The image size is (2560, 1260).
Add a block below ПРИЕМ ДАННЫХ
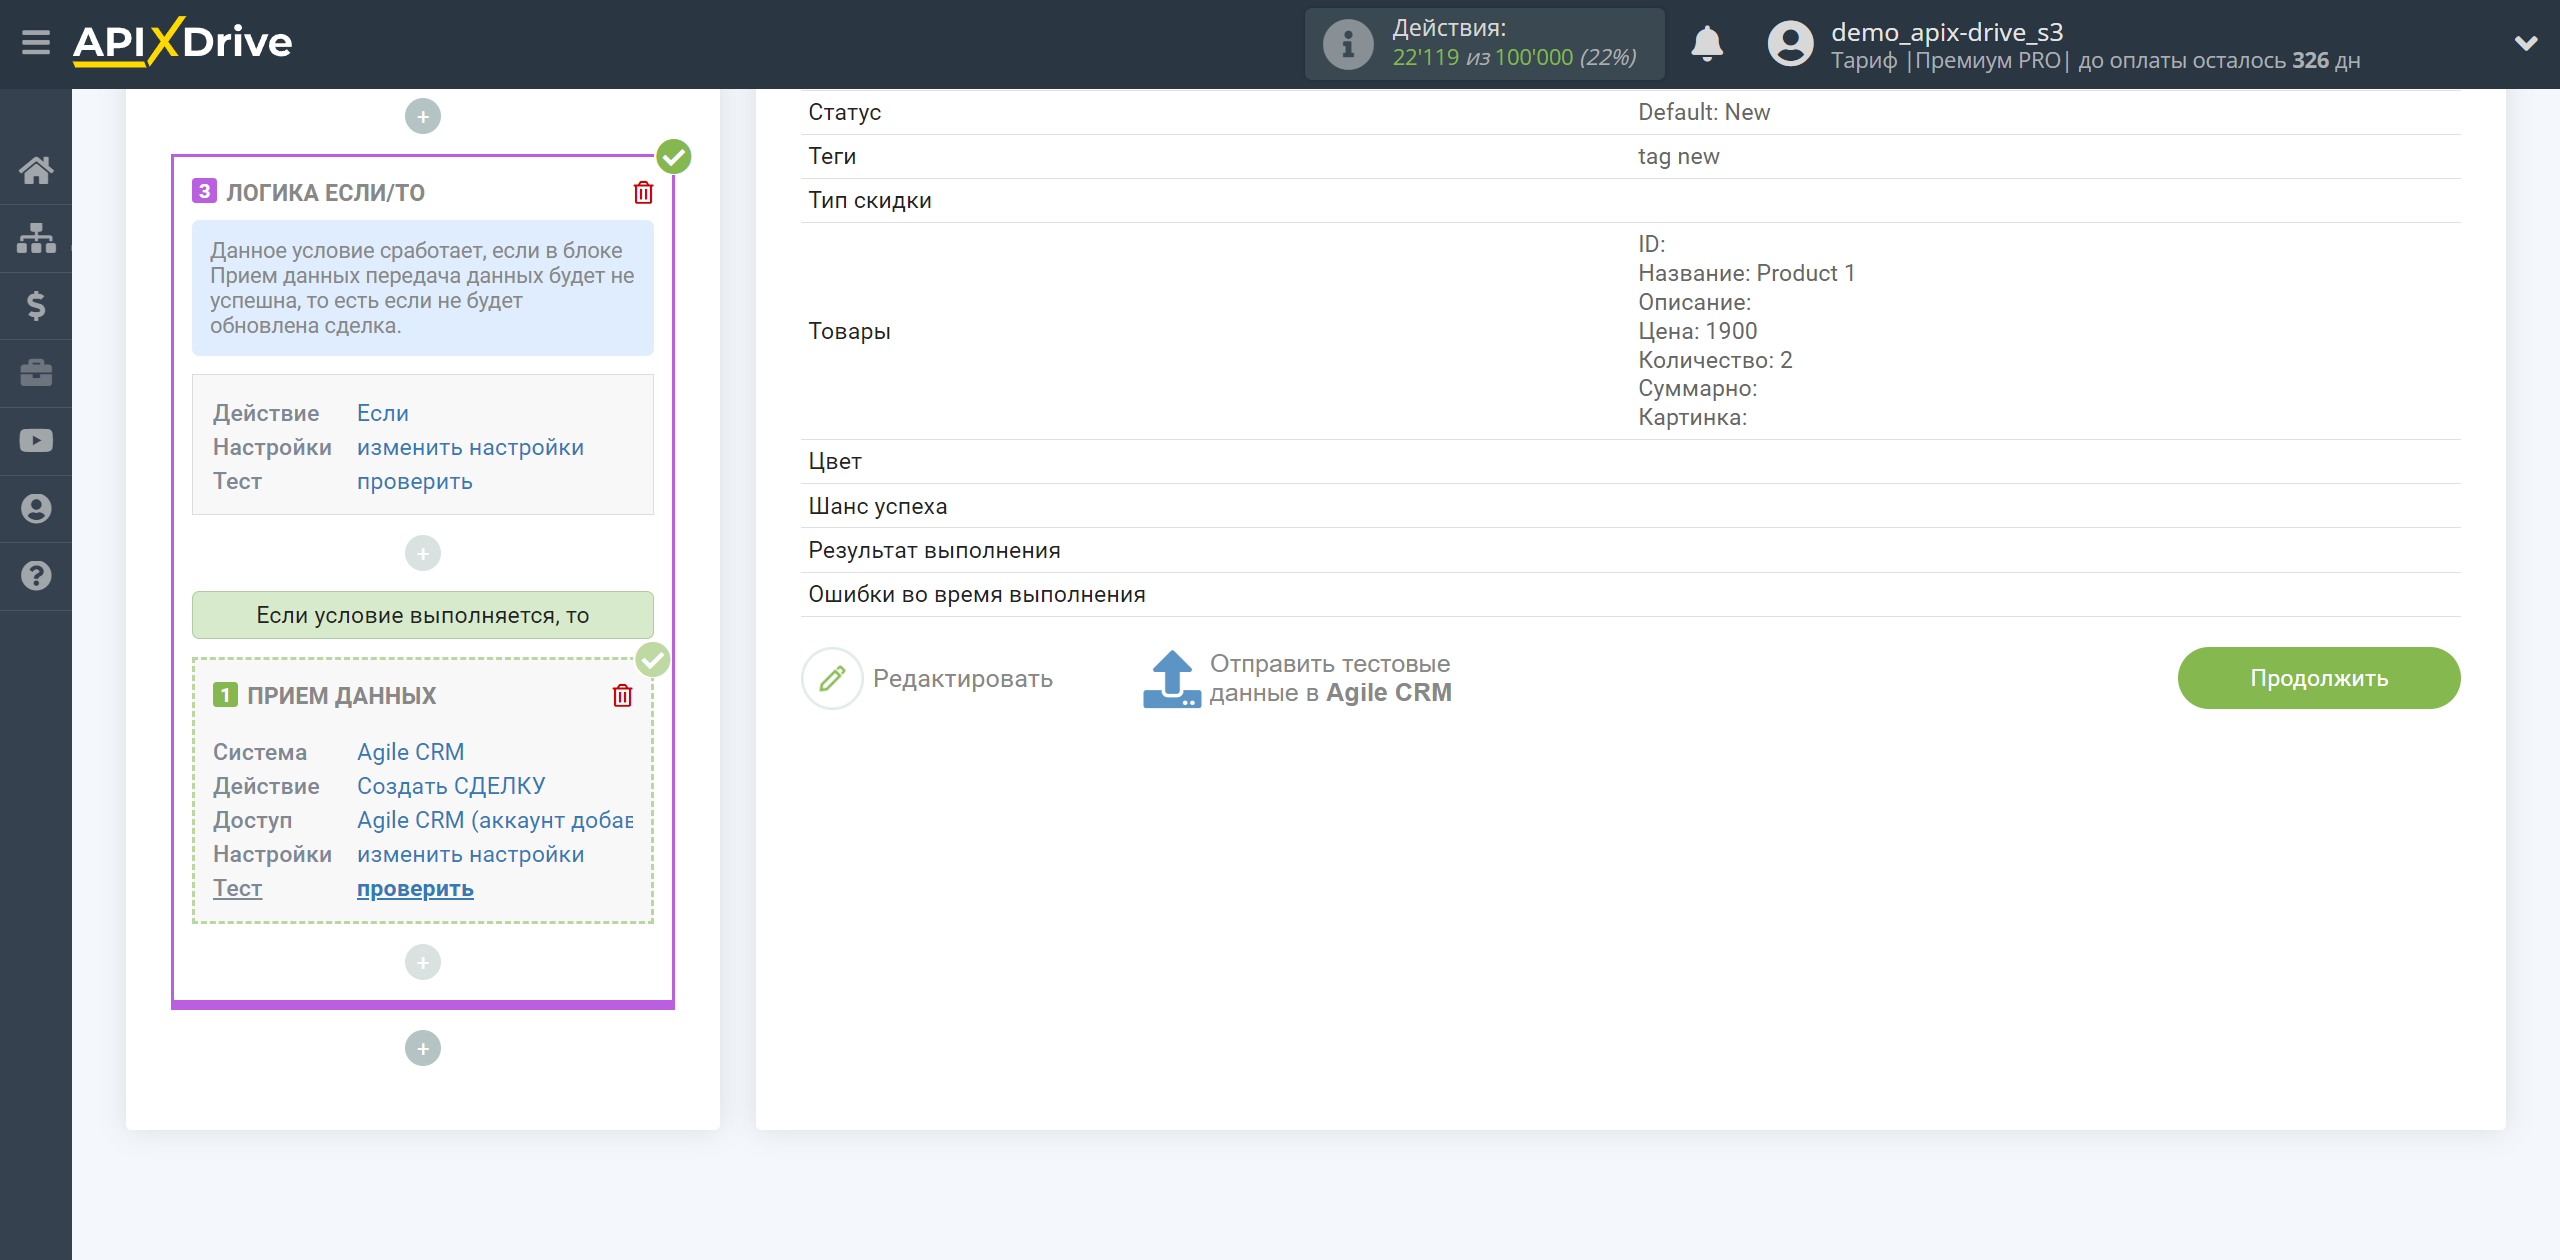tap(423, 962)
